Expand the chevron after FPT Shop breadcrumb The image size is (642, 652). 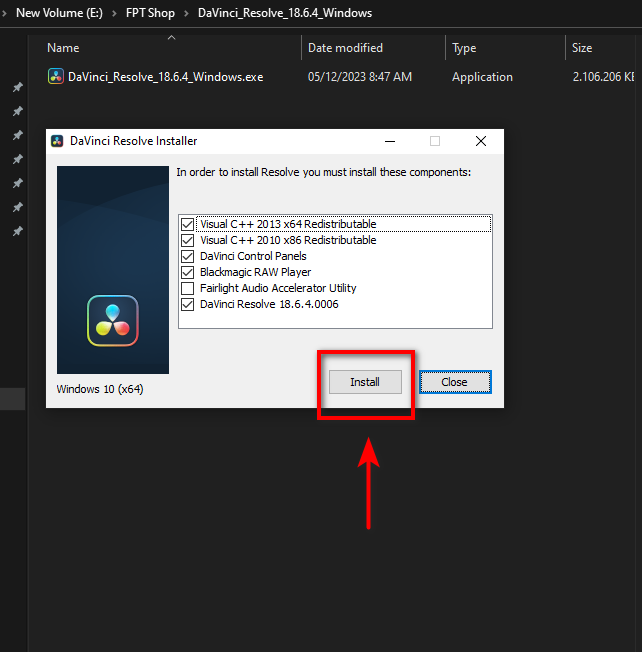click(x=186, y=13)
